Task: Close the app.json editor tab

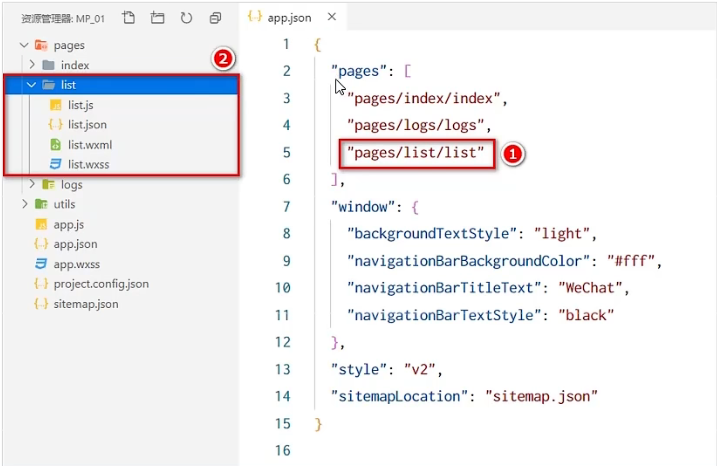Action: coord(332,17)
